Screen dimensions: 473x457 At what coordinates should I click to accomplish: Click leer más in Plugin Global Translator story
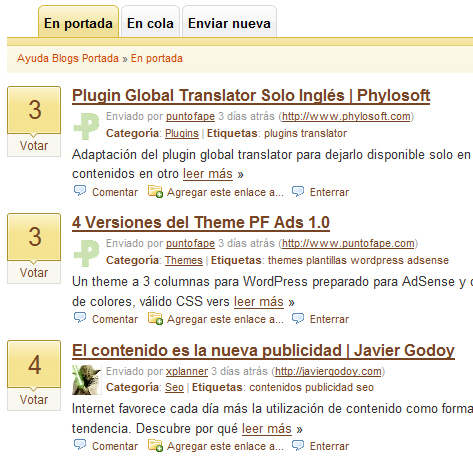point(208,174)
